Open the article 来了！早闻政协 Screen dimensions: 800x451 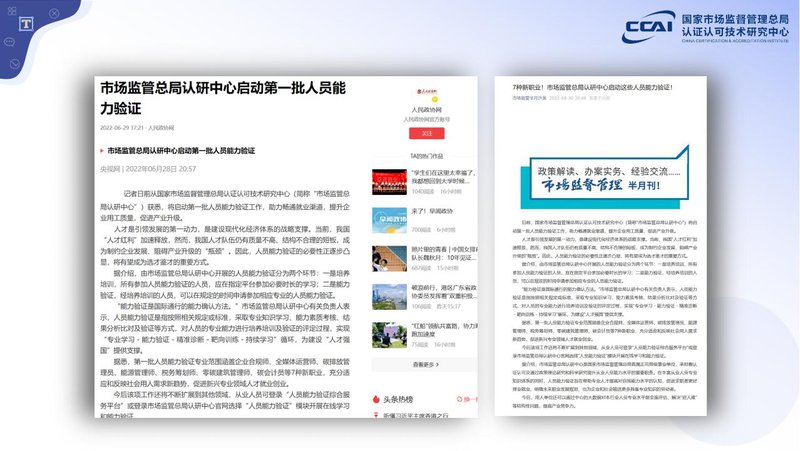[x=432, y=211]
